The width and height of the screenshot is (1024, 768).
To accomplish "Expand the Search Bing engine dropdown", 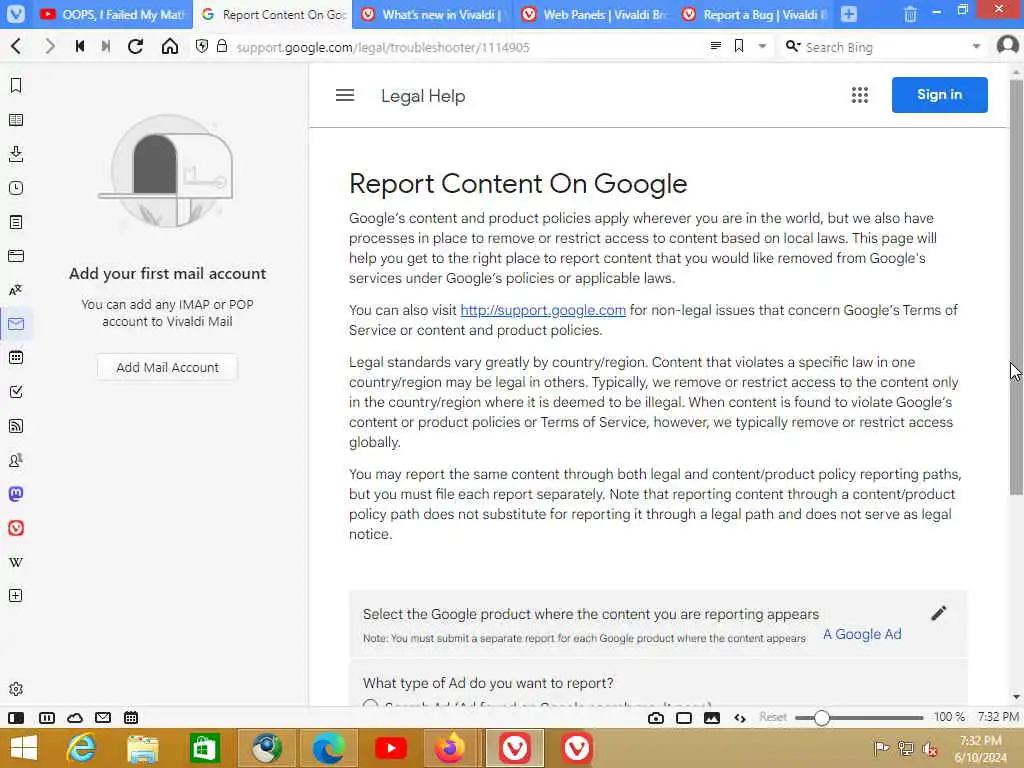I will (976, 46).
